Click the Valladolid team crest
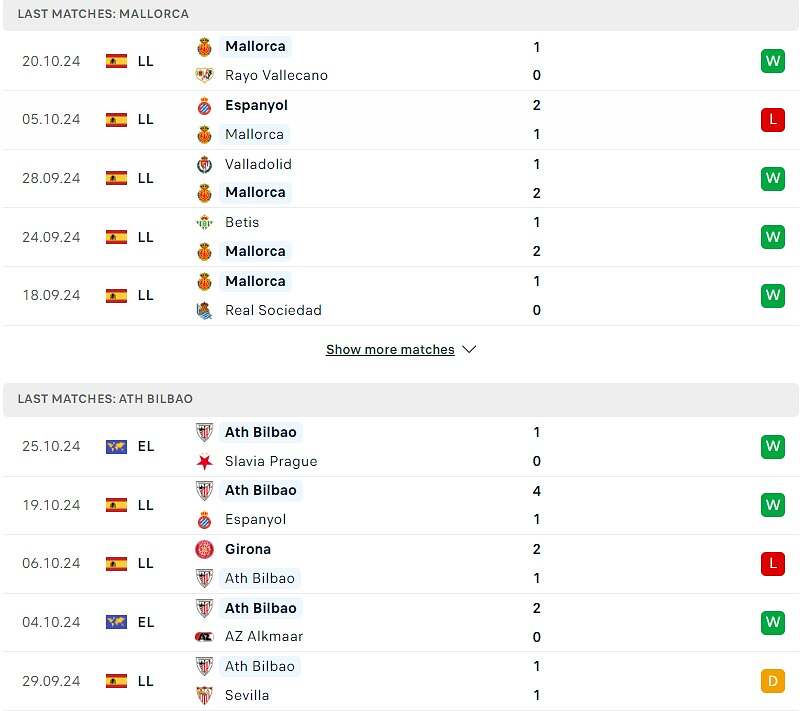 [204, 164]
